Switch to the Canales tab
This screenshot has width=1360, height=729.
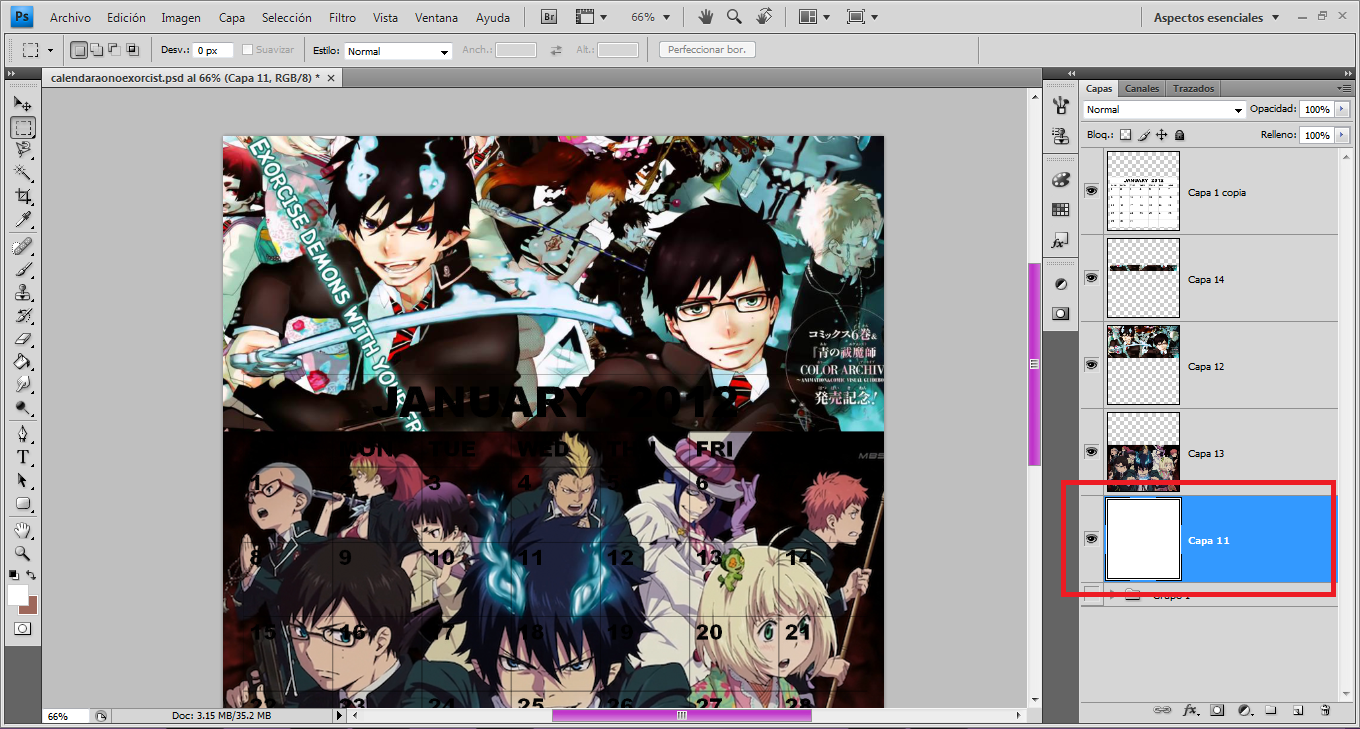(1142, 88)
